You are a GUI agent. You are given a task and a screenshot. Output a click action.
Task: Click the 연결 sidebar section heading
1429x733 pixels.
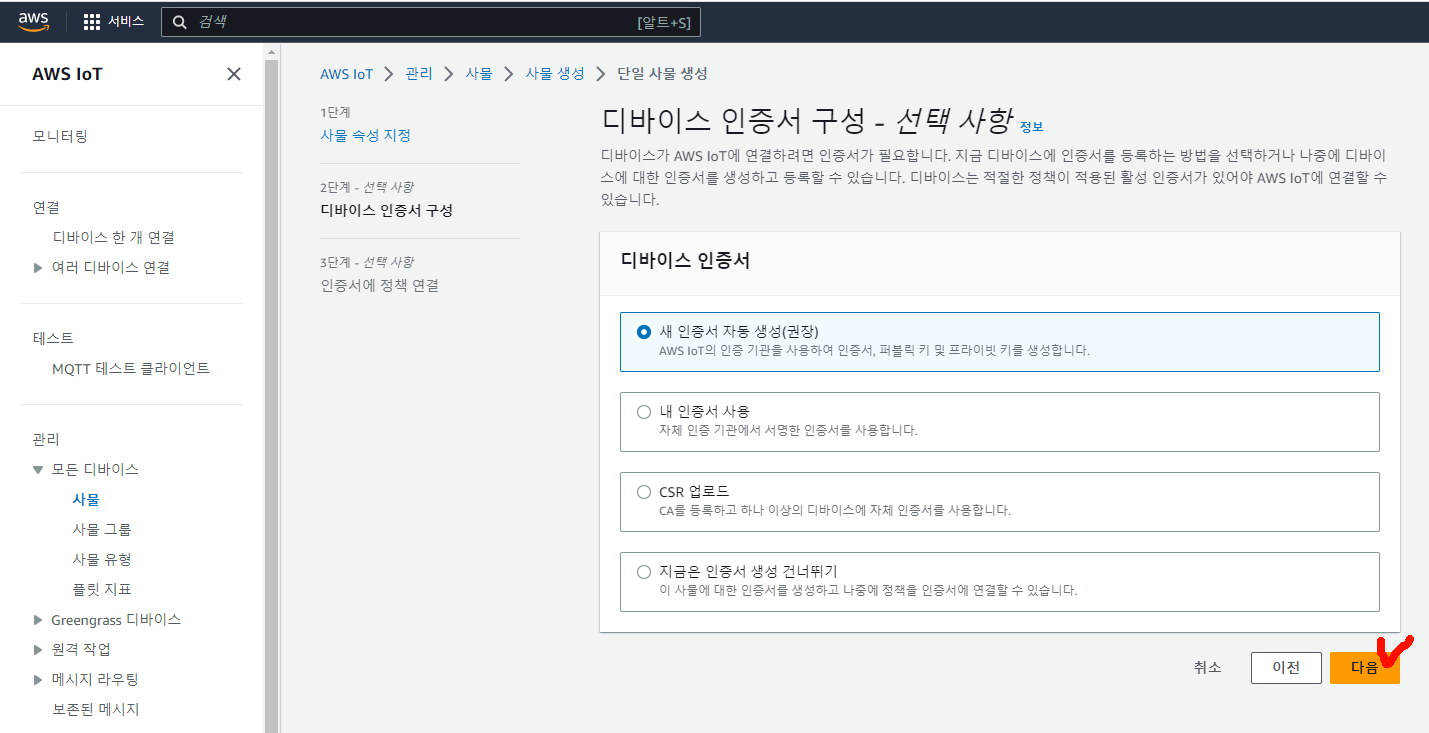[46, 207]
